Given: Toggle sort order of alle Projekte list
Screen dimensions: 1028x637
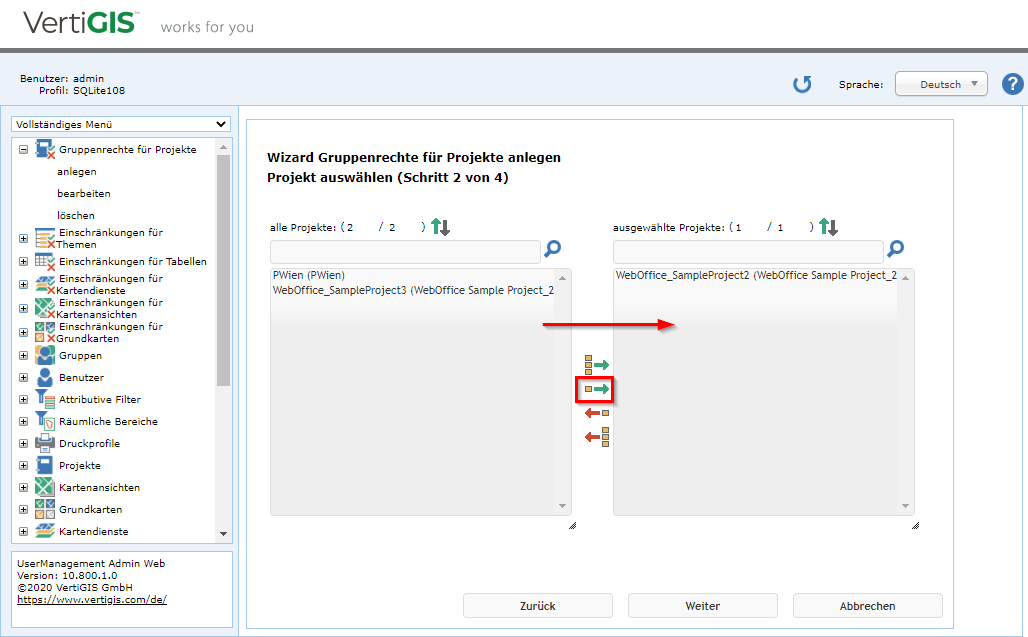Looking at the screenshot, I should click(440, 227).
